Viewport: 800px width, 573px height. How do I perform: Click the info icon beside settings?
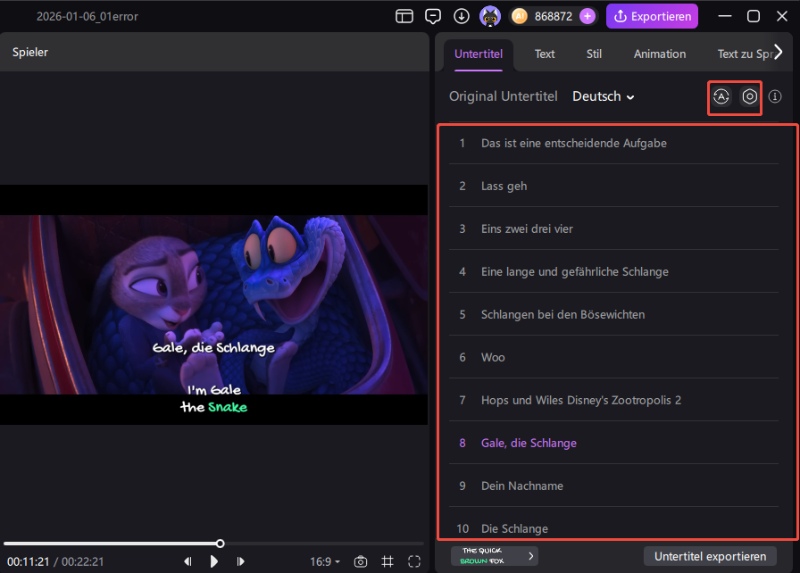(775, 96)
